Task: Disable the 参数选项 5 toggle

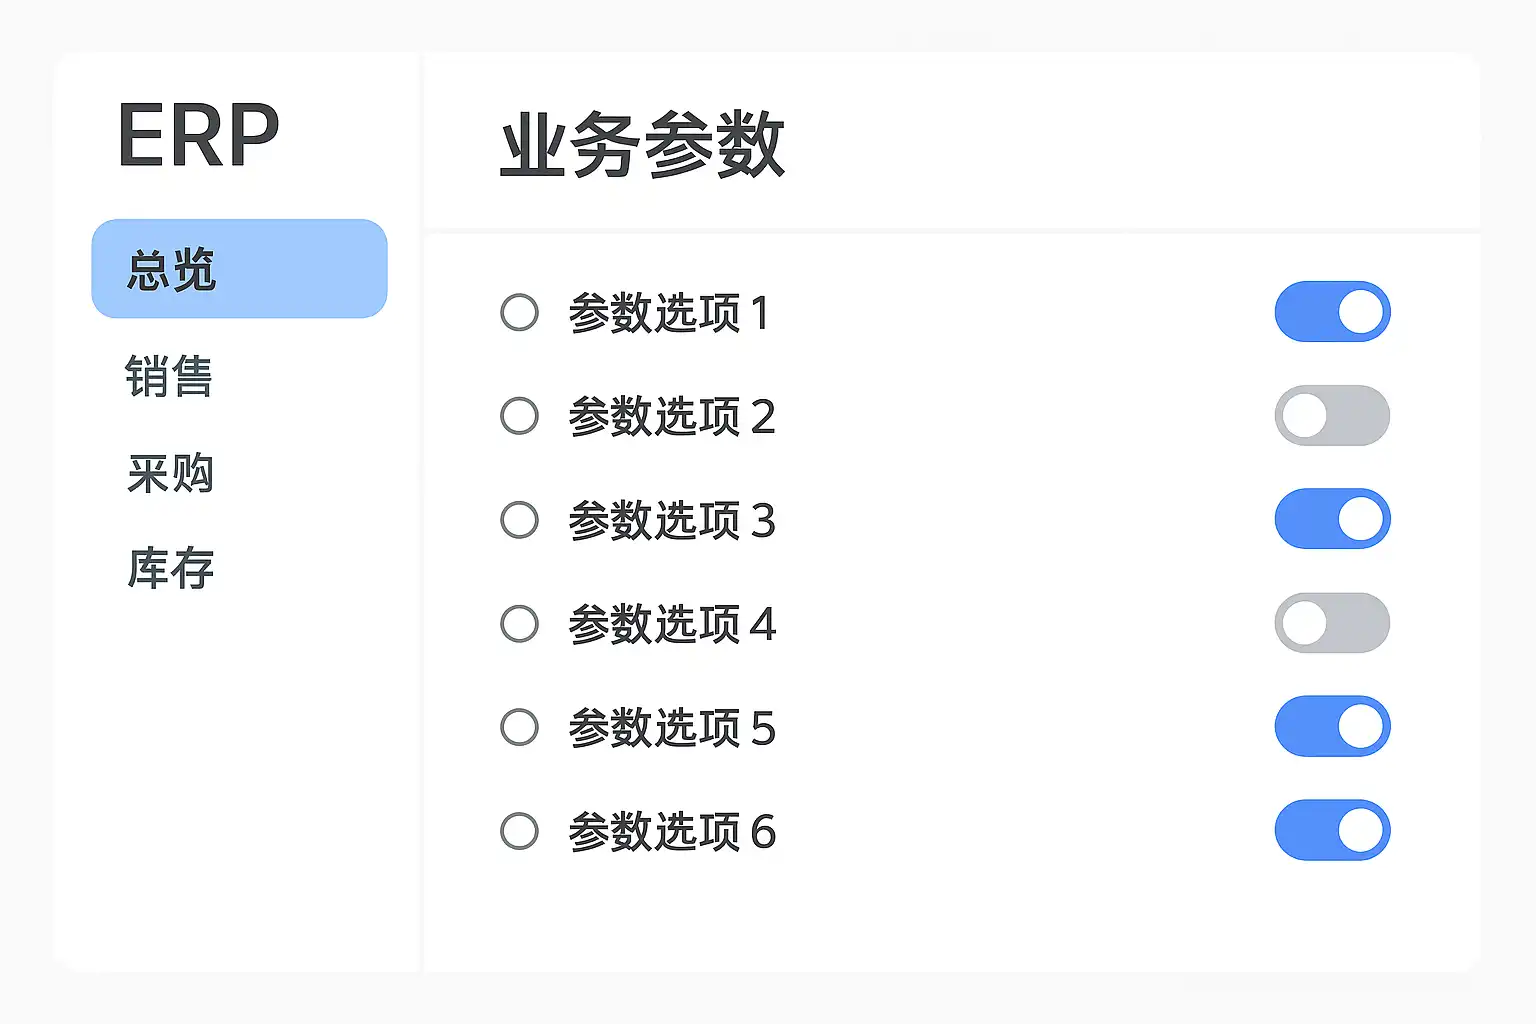Action: point(1332,726)
